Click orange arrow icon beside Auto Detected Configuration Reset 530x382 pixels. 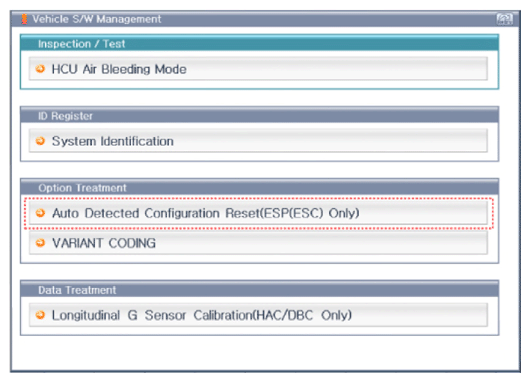pos(40,213)
